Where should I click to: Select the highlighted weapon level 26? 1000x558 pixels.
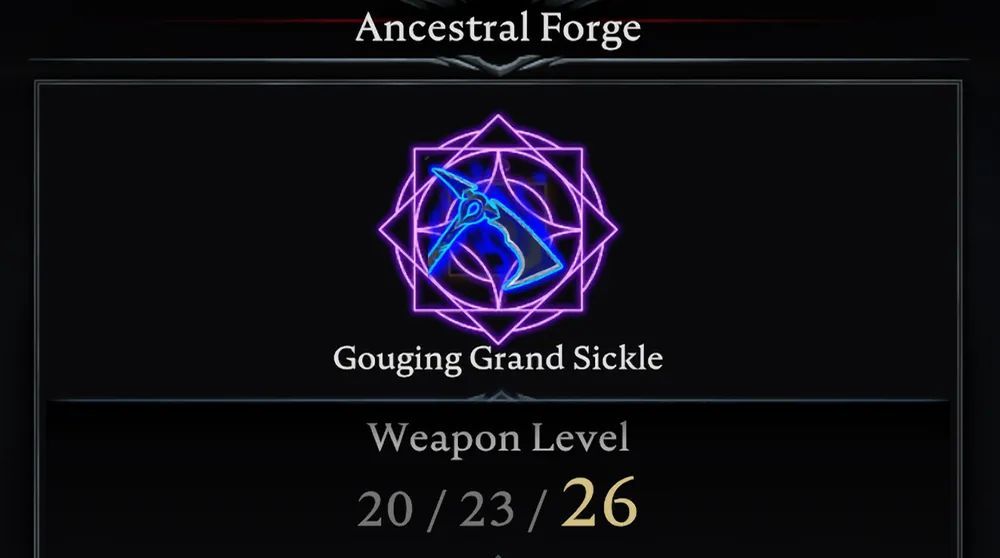[599, 503]
